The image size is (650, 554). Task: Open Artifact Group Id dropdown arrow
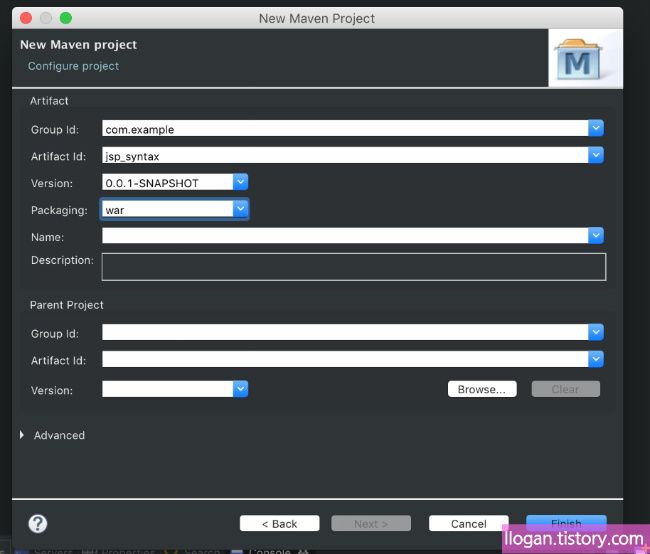point(596,128)
